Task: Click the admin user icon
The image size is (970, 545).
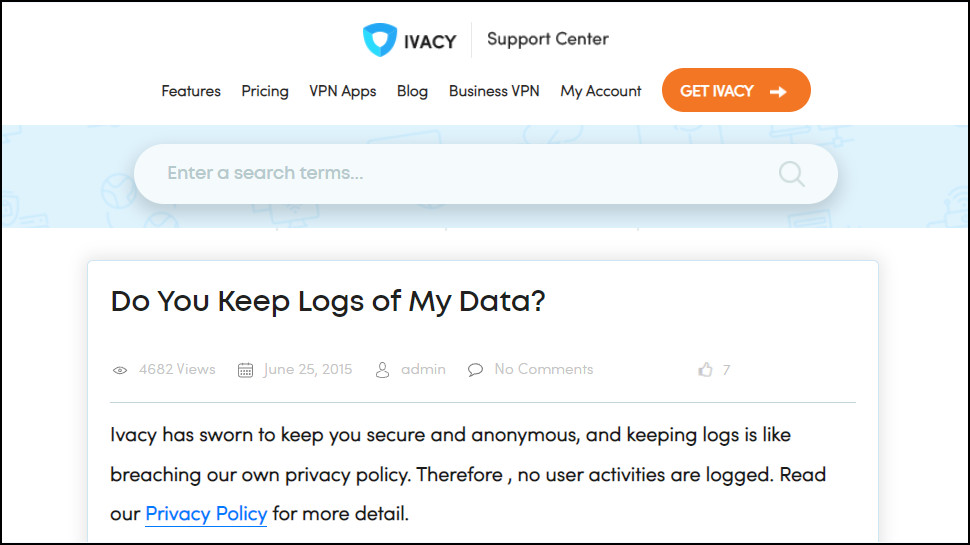Action: 382,370
